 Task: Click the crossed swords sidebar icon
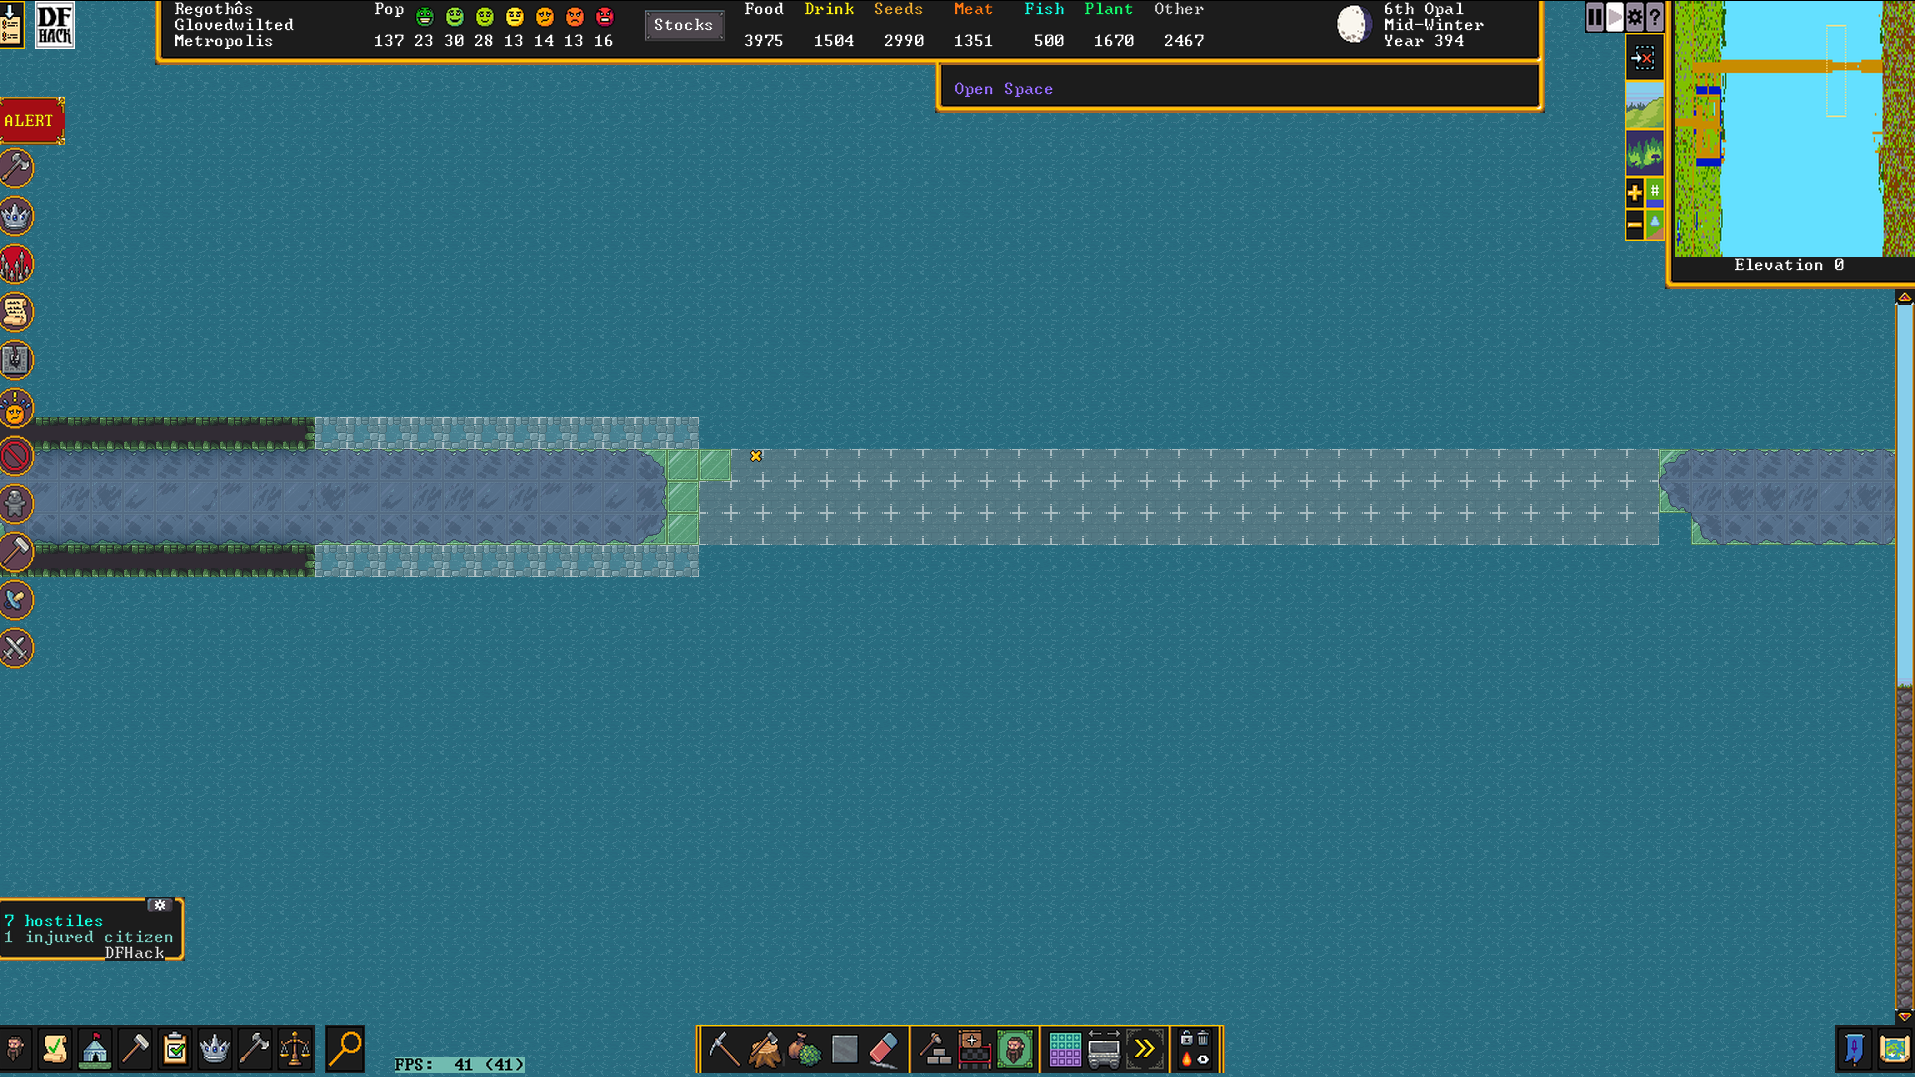[x=16, y=649]
